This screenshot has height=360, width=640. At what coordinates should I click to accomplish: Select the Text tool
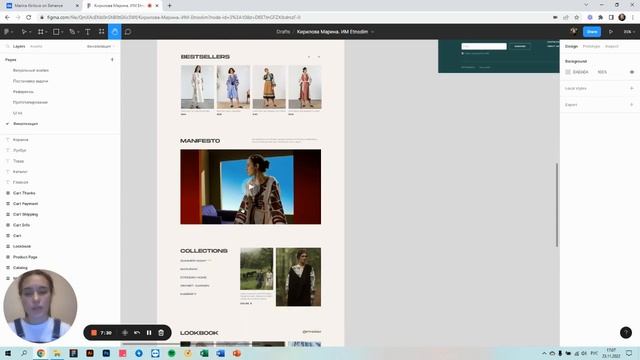(x=88, y=31)
